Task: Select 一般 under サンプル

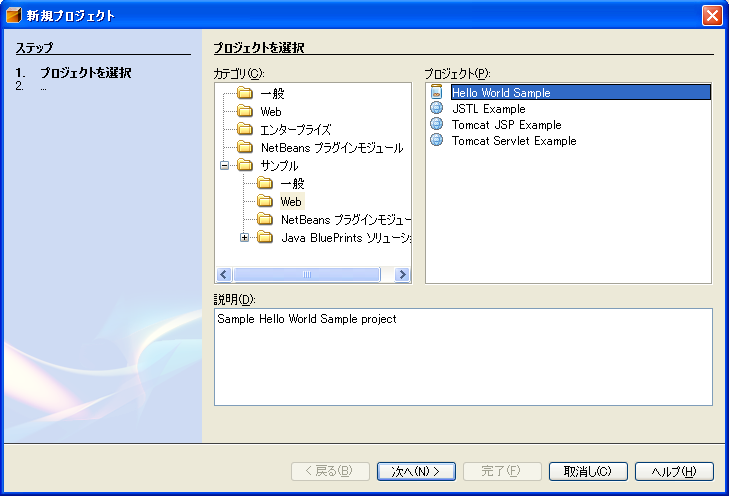Action: point(292,184)
